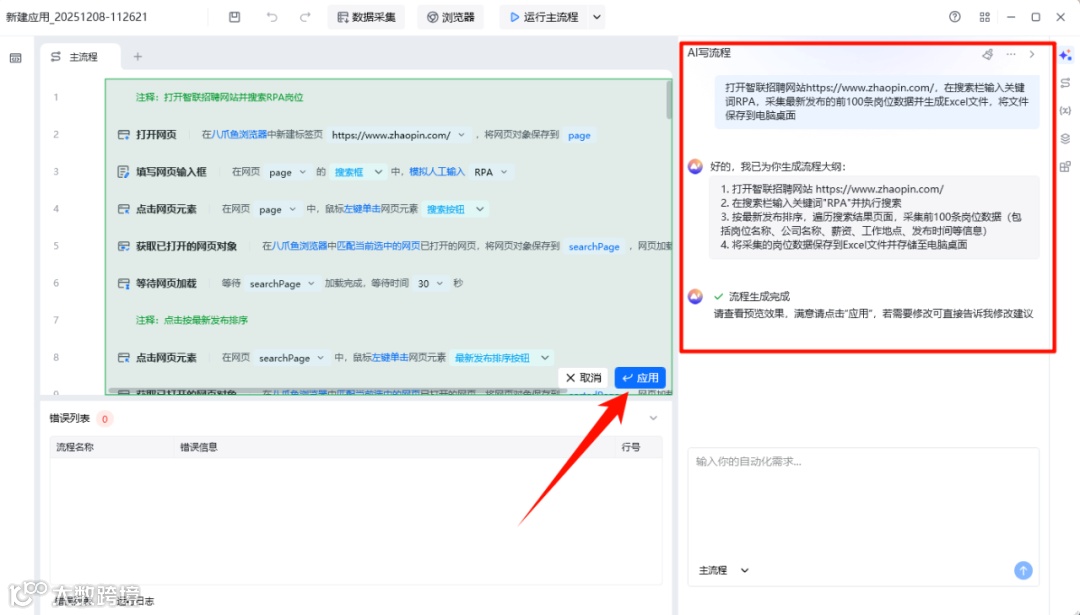The image size is (1080, 615).
Task: Click the flow editor vertical scrollbar
Action: click(669, 100)
